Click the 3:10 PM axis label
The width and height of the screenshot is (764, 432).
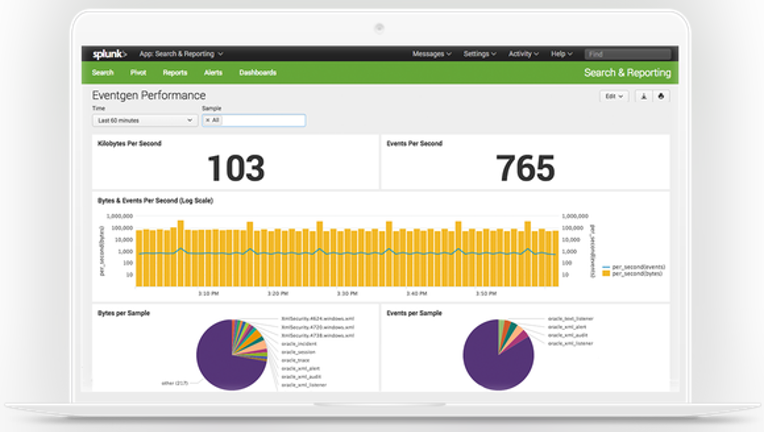pyautogui.click(x=209, y=294)
